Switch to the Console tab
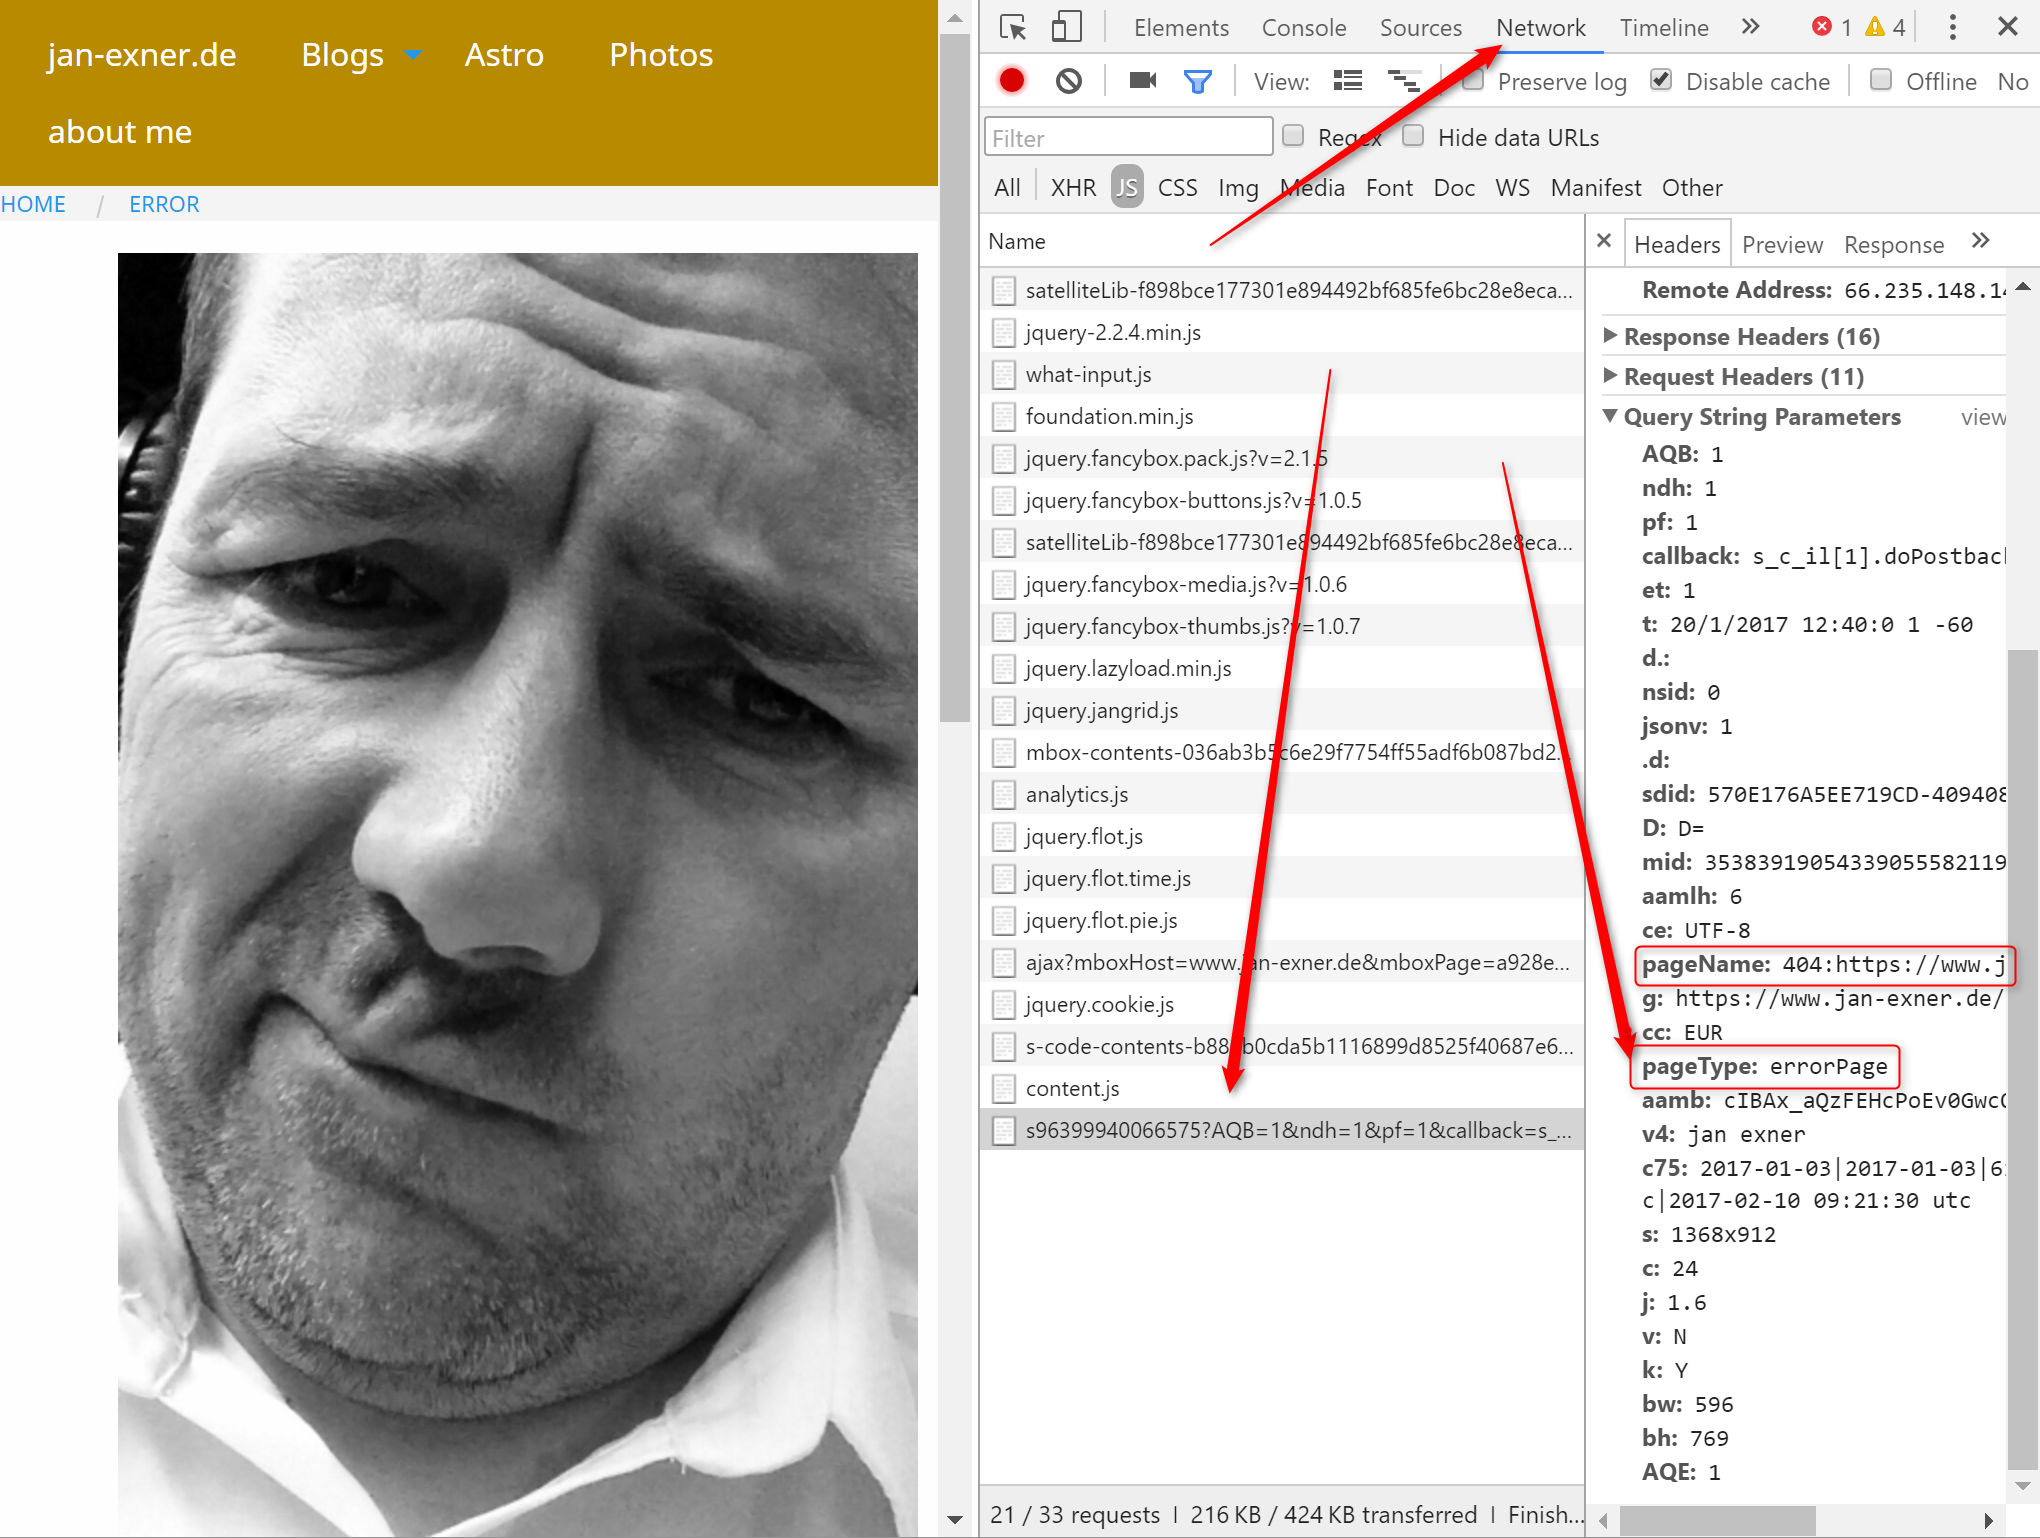This screenshot has width=2040, height=1538. [x=1303, y=28]
